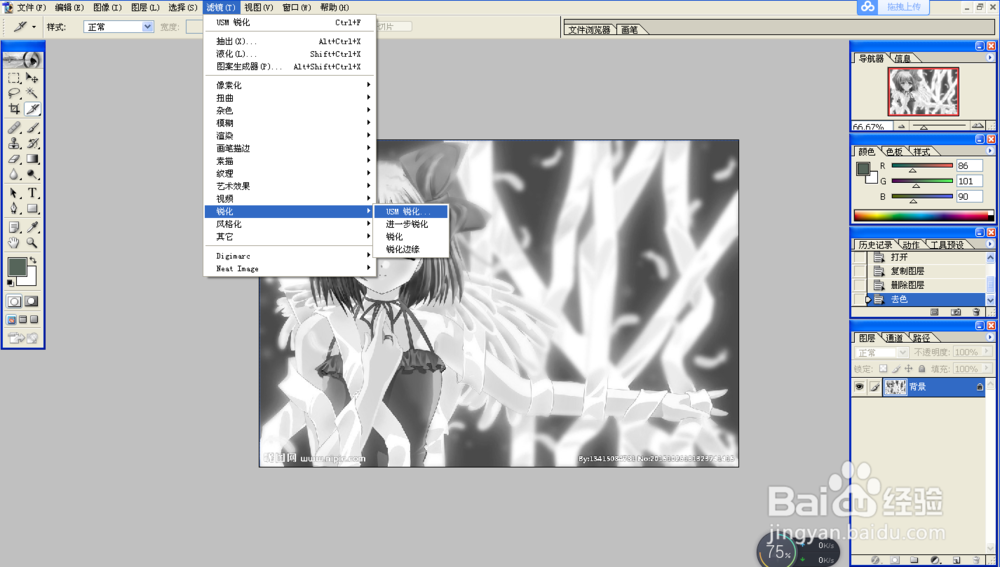The width and height of the screenshot is (1000, 567).
Task: Switch to the 动作 tab
Action: pos(911,245)
